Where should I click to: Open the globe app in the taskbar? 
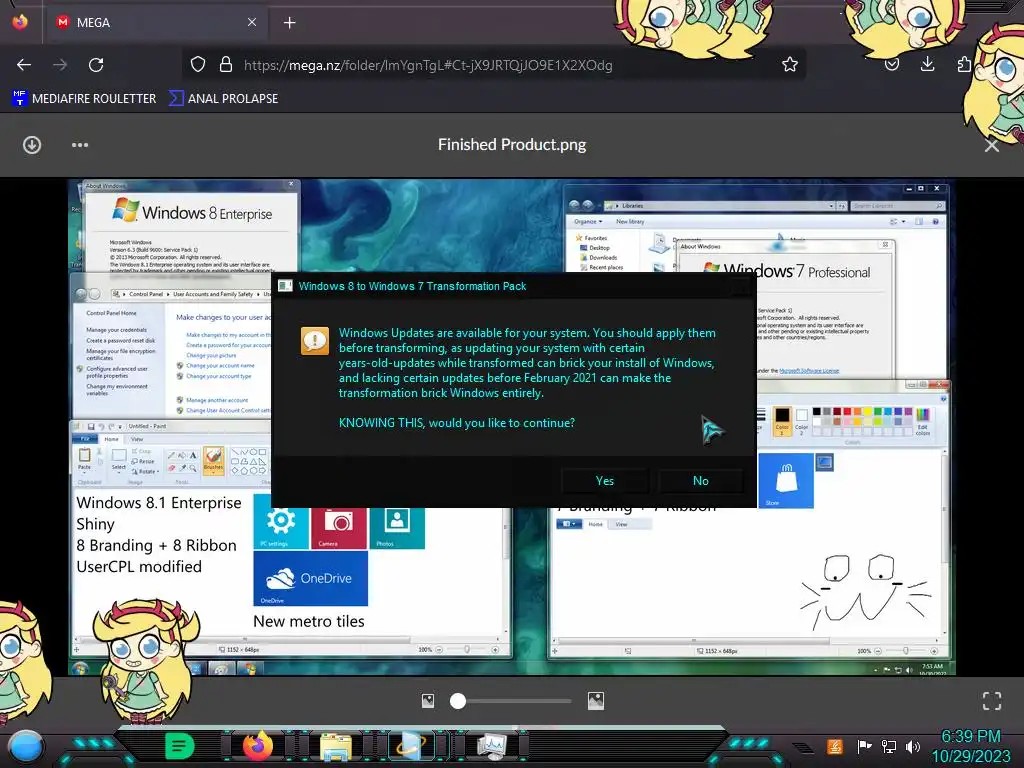tap(413, 746)
